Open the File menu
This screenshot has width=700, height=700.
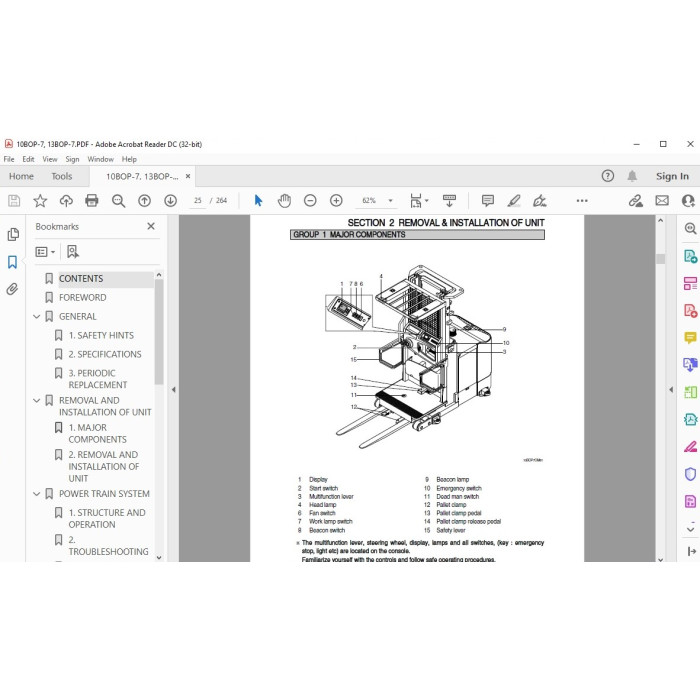point(9,159)
